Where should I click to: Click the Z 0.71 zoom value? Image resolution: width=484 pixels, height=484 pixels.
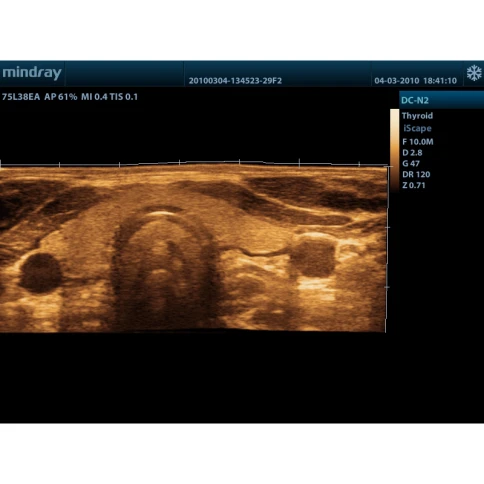click(414, 185)
